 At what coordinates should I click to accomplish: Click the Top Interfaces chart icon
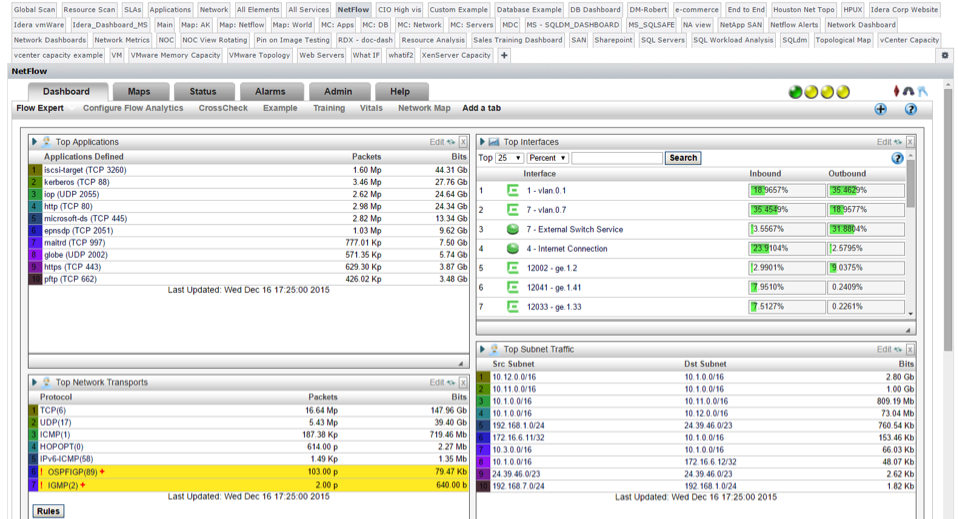(x=494, y=142)
